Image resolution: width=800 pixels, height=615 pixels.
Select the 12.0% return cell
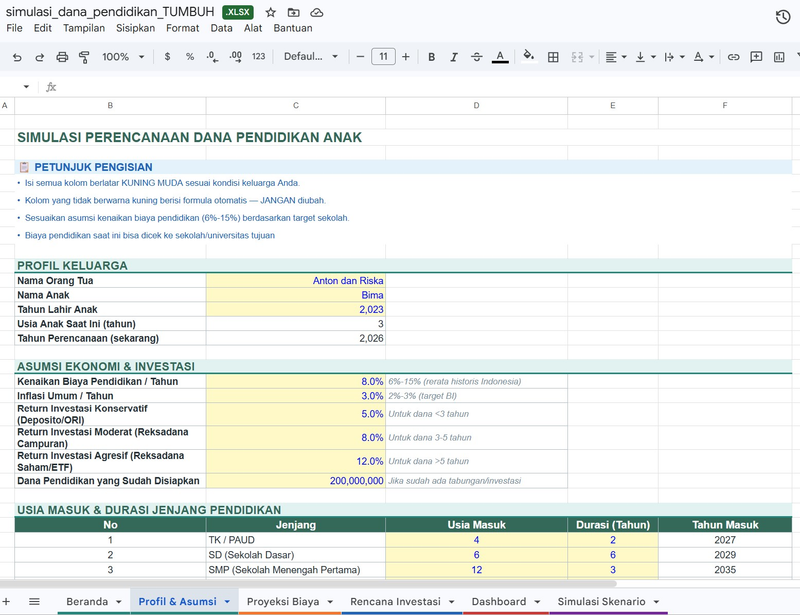[296, 461]
